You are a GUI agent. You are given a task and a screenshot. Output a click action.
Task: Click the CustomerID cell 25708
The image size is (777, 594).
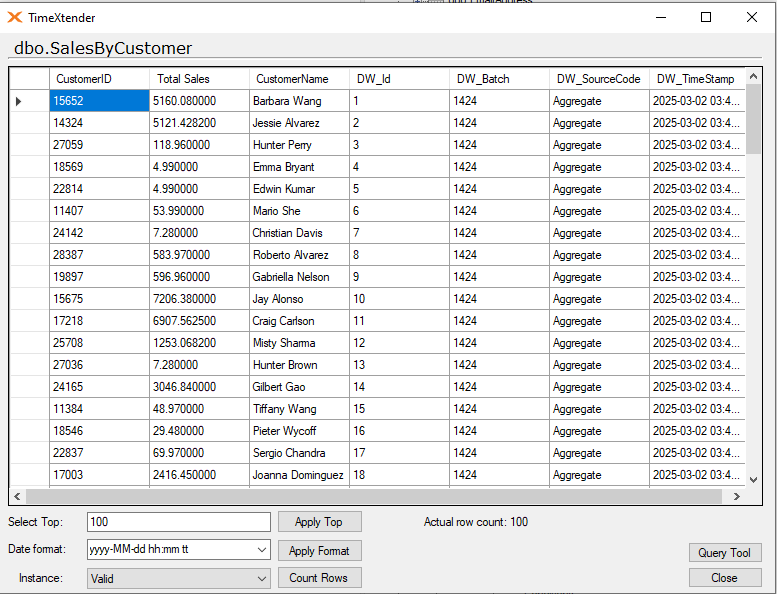(99, 343)
